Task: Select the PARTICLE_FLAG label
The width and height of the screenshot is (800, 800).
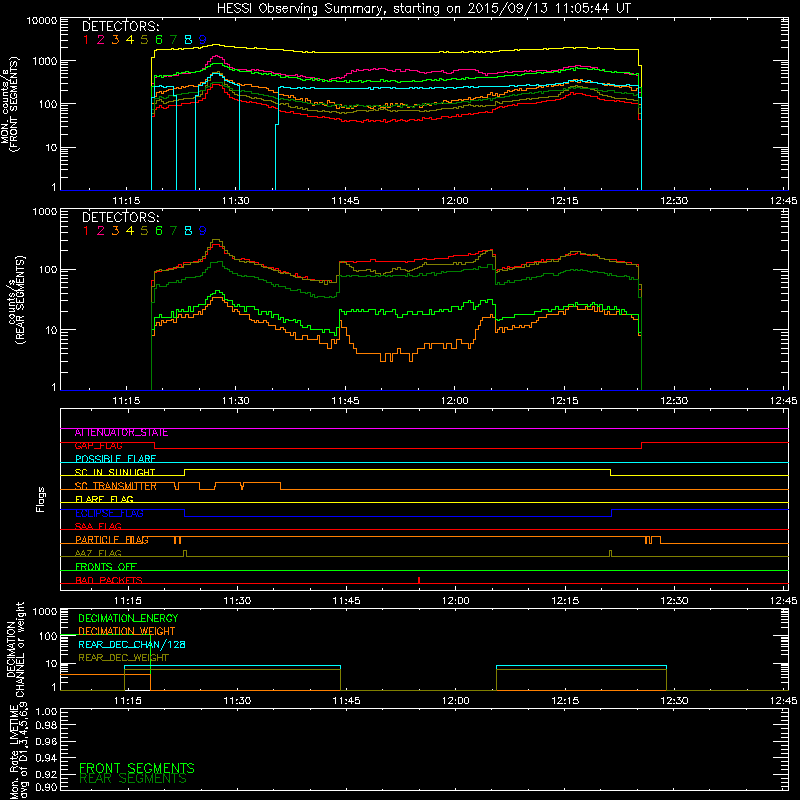Action: [112, 540]
